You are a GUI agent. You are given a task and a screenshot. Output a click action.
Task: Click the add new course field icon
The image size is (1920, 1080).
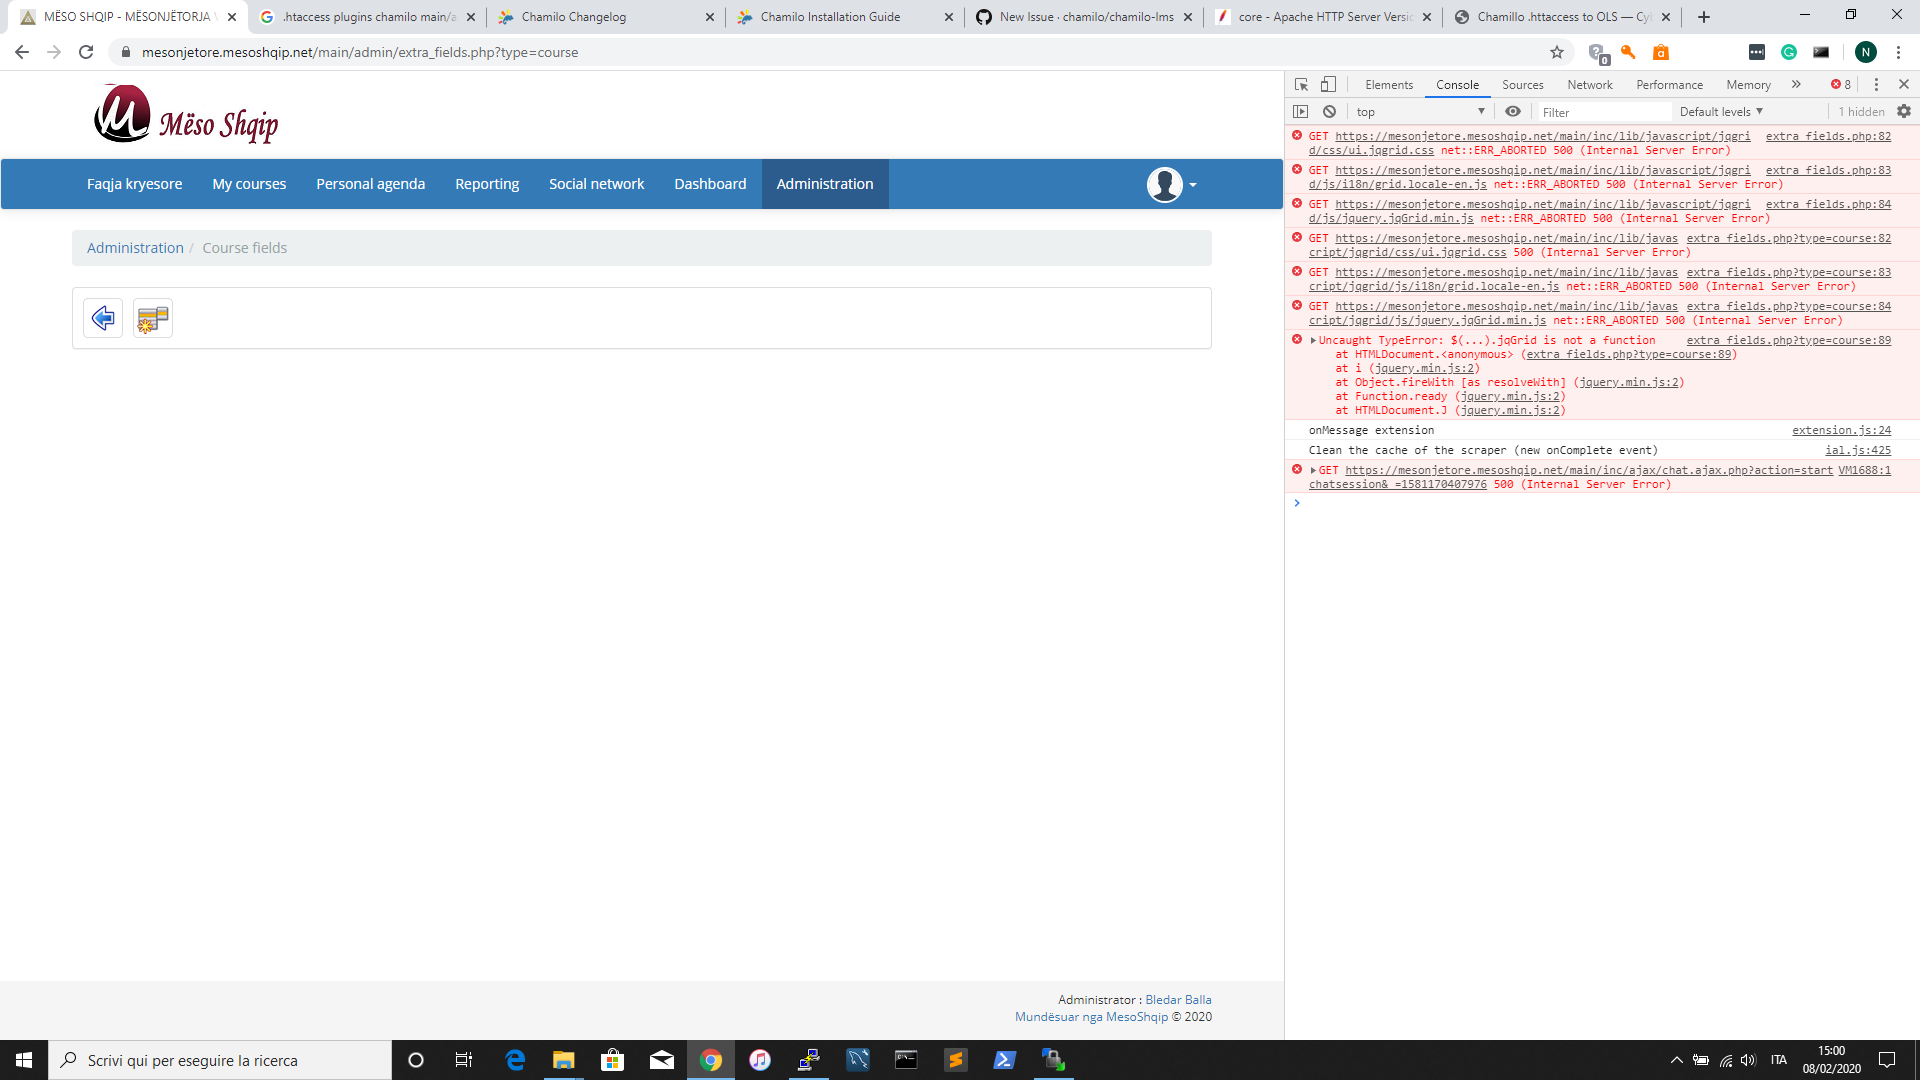click(x=152, y=317)
